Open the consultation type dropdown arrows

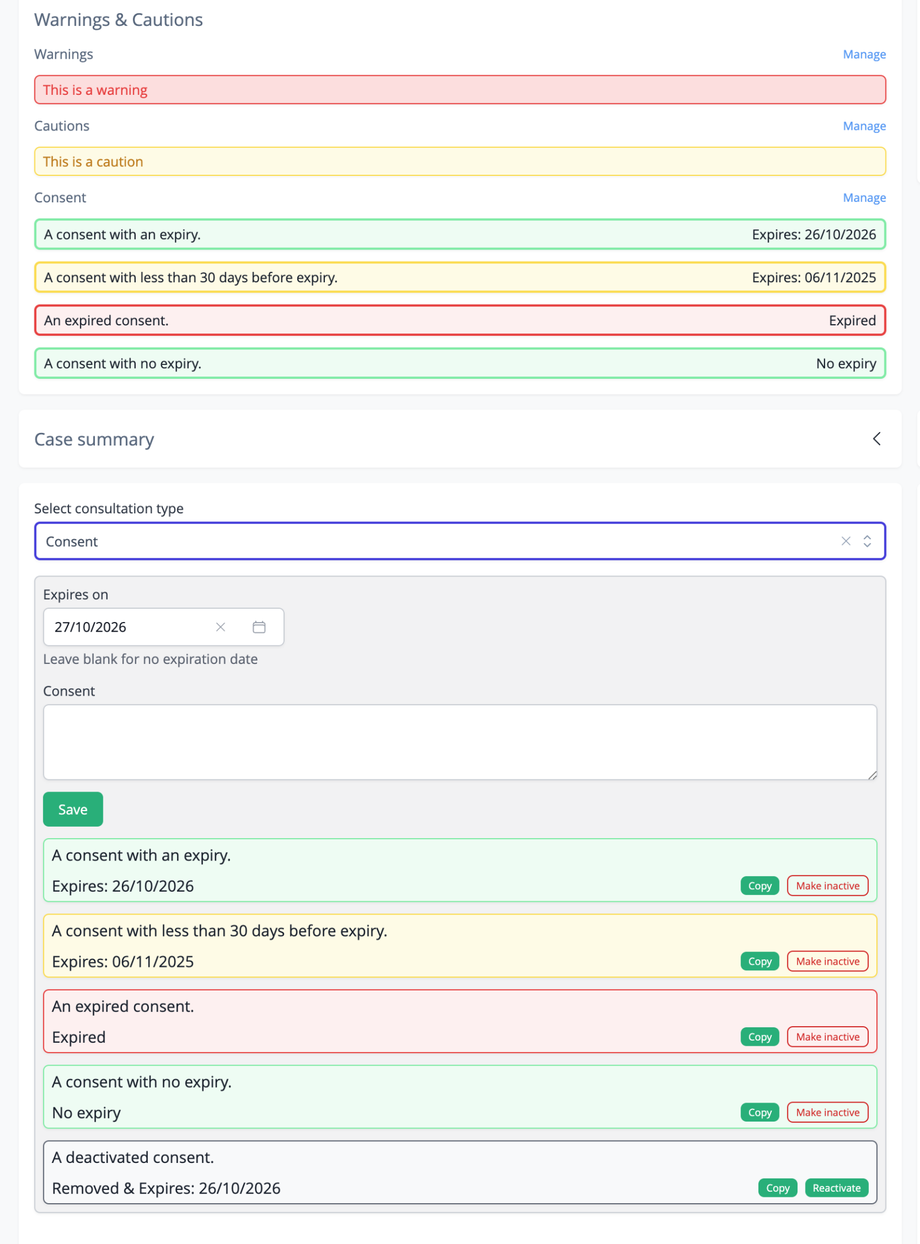pyautogui.click(x=868, y=541)
